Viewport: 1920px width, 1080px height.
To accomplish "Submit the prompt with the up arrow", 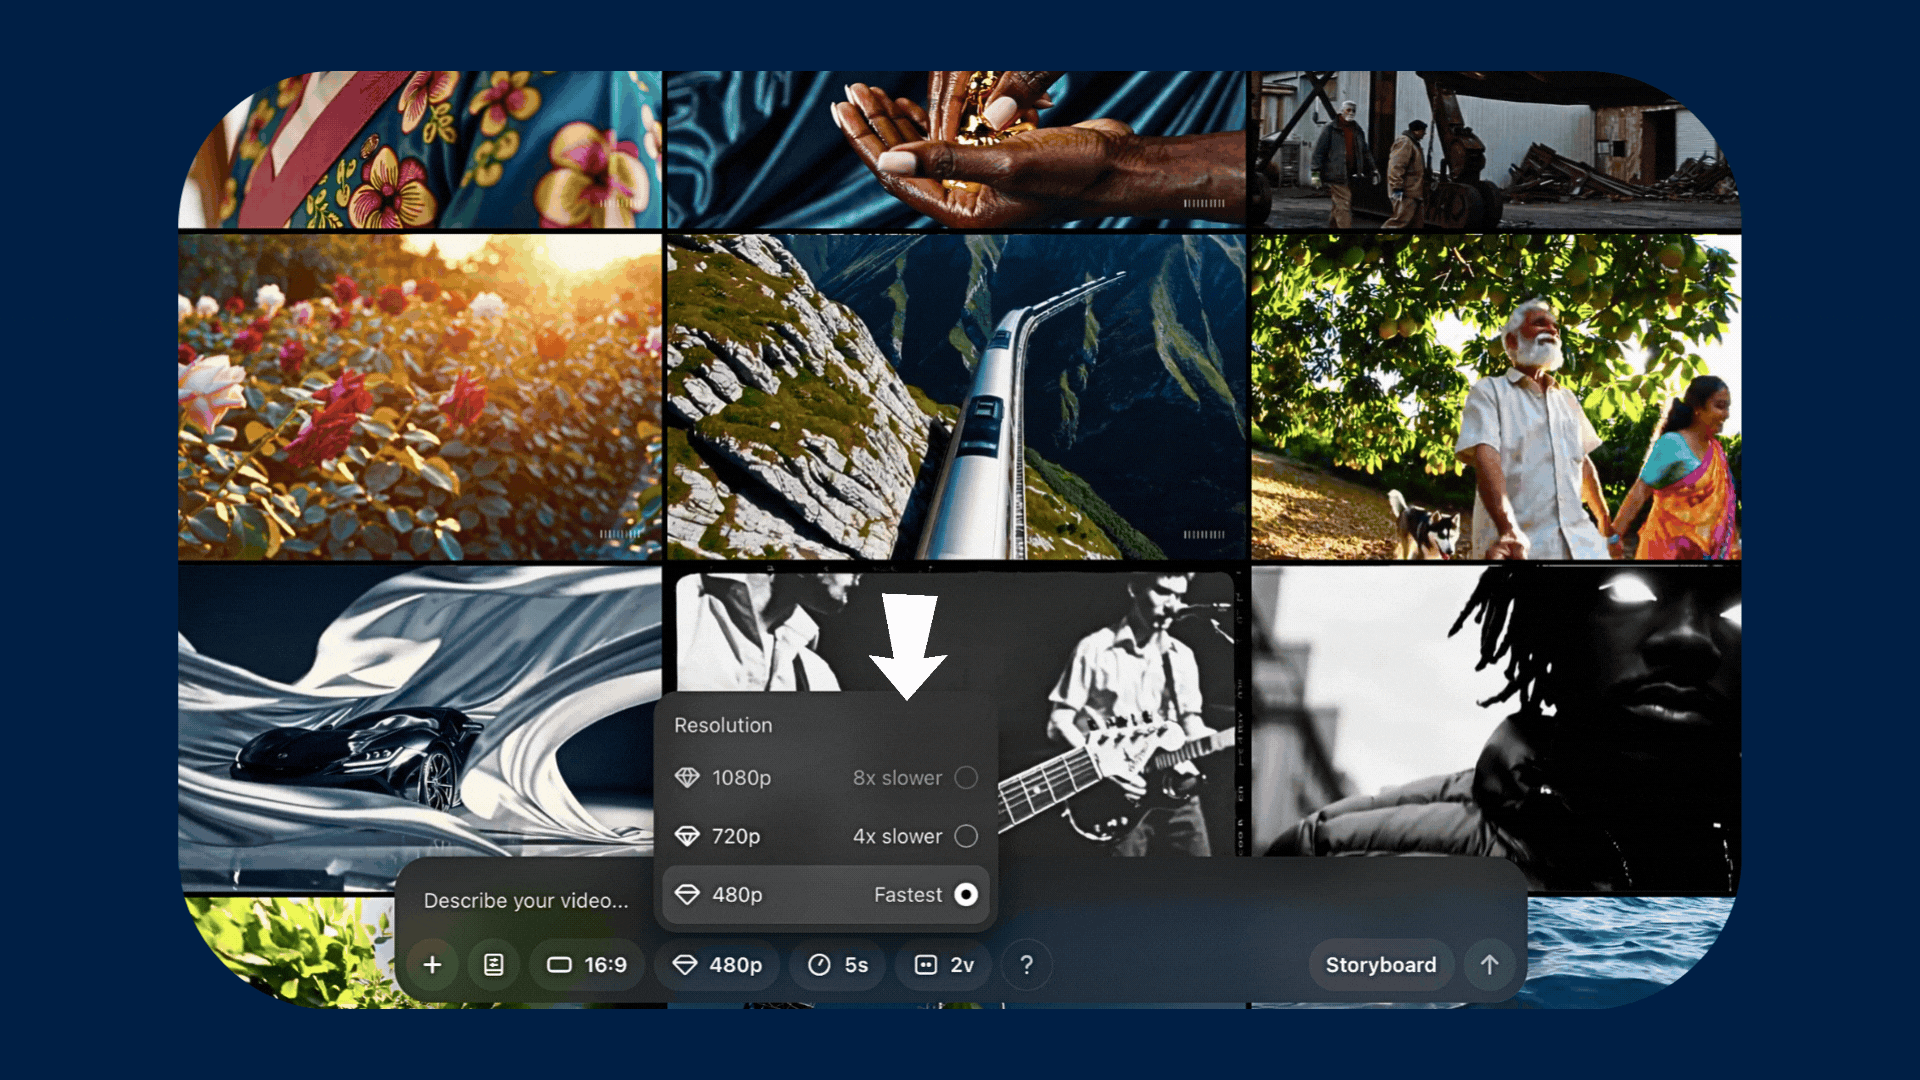I will point(1489,965).
